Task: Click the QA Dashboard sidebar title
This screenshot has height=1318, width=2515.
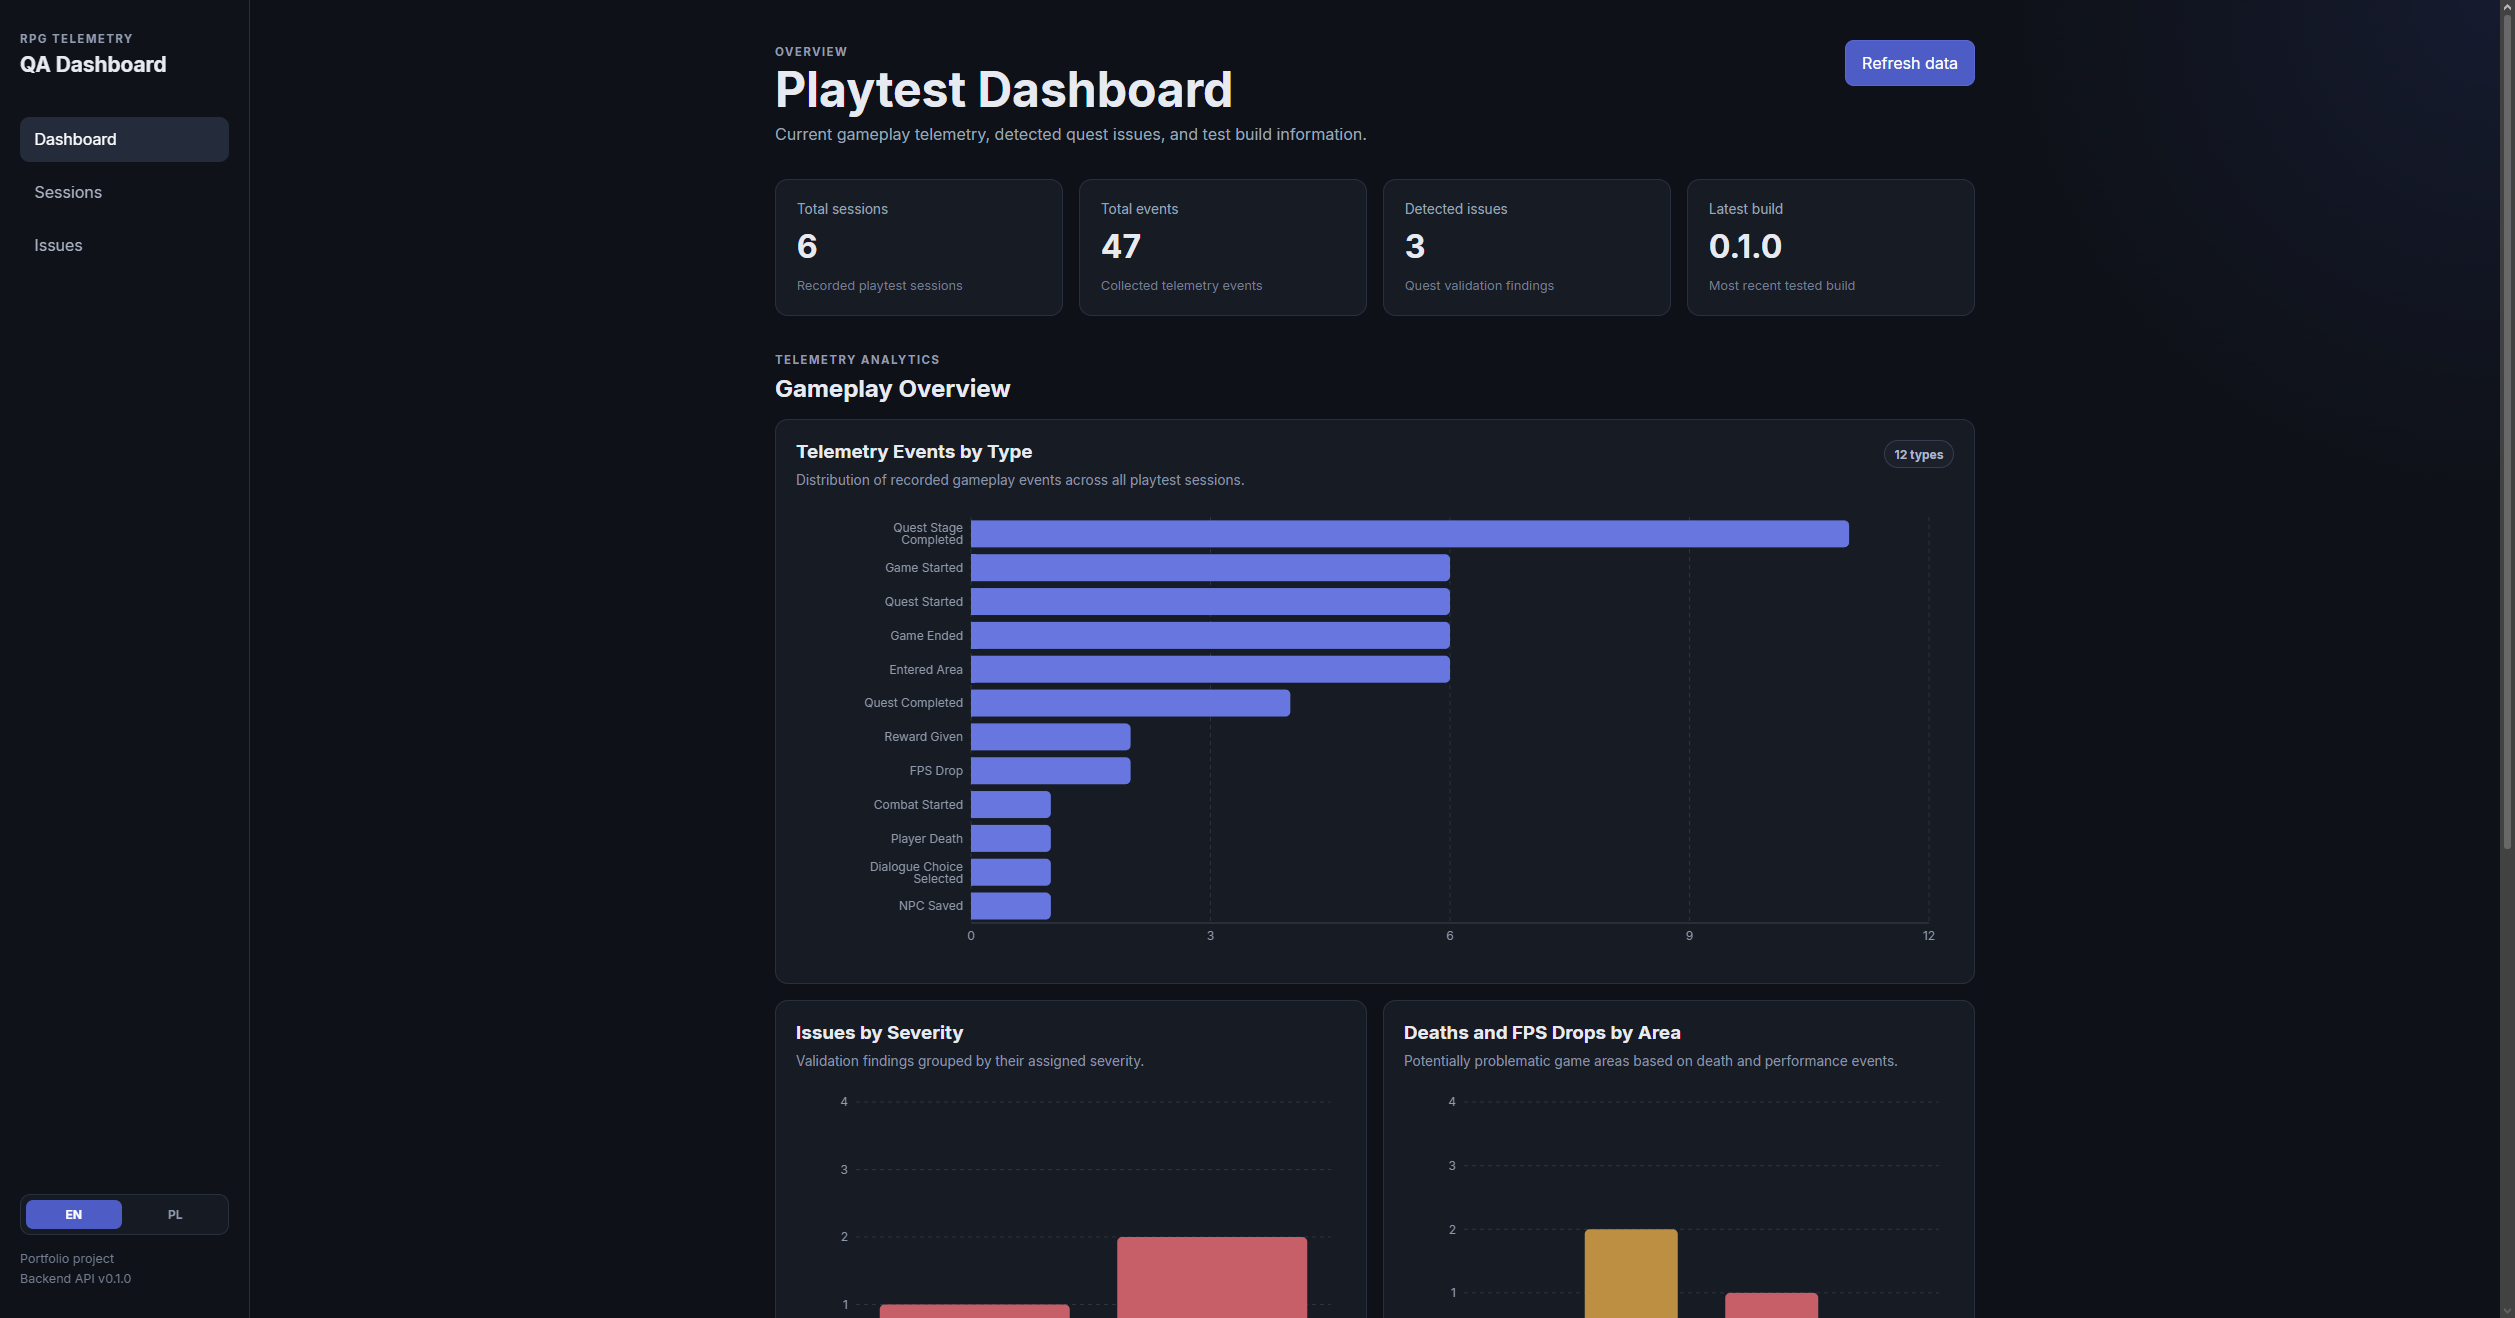Action: coord(93,65)
